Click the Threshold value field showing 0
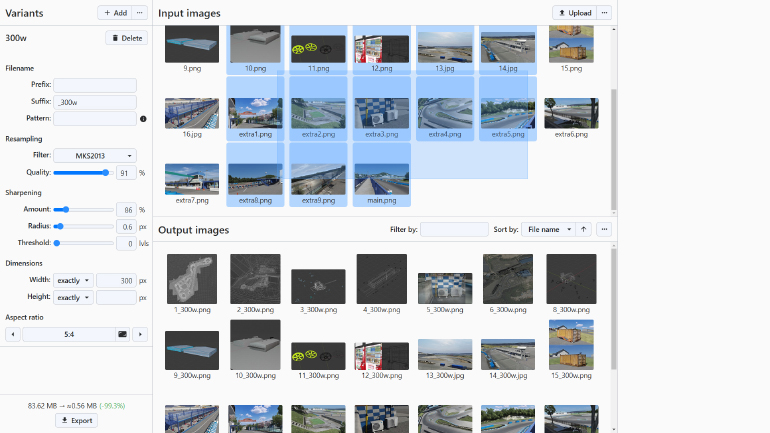This screenshot has width=770, height=433. coord(126,243)
